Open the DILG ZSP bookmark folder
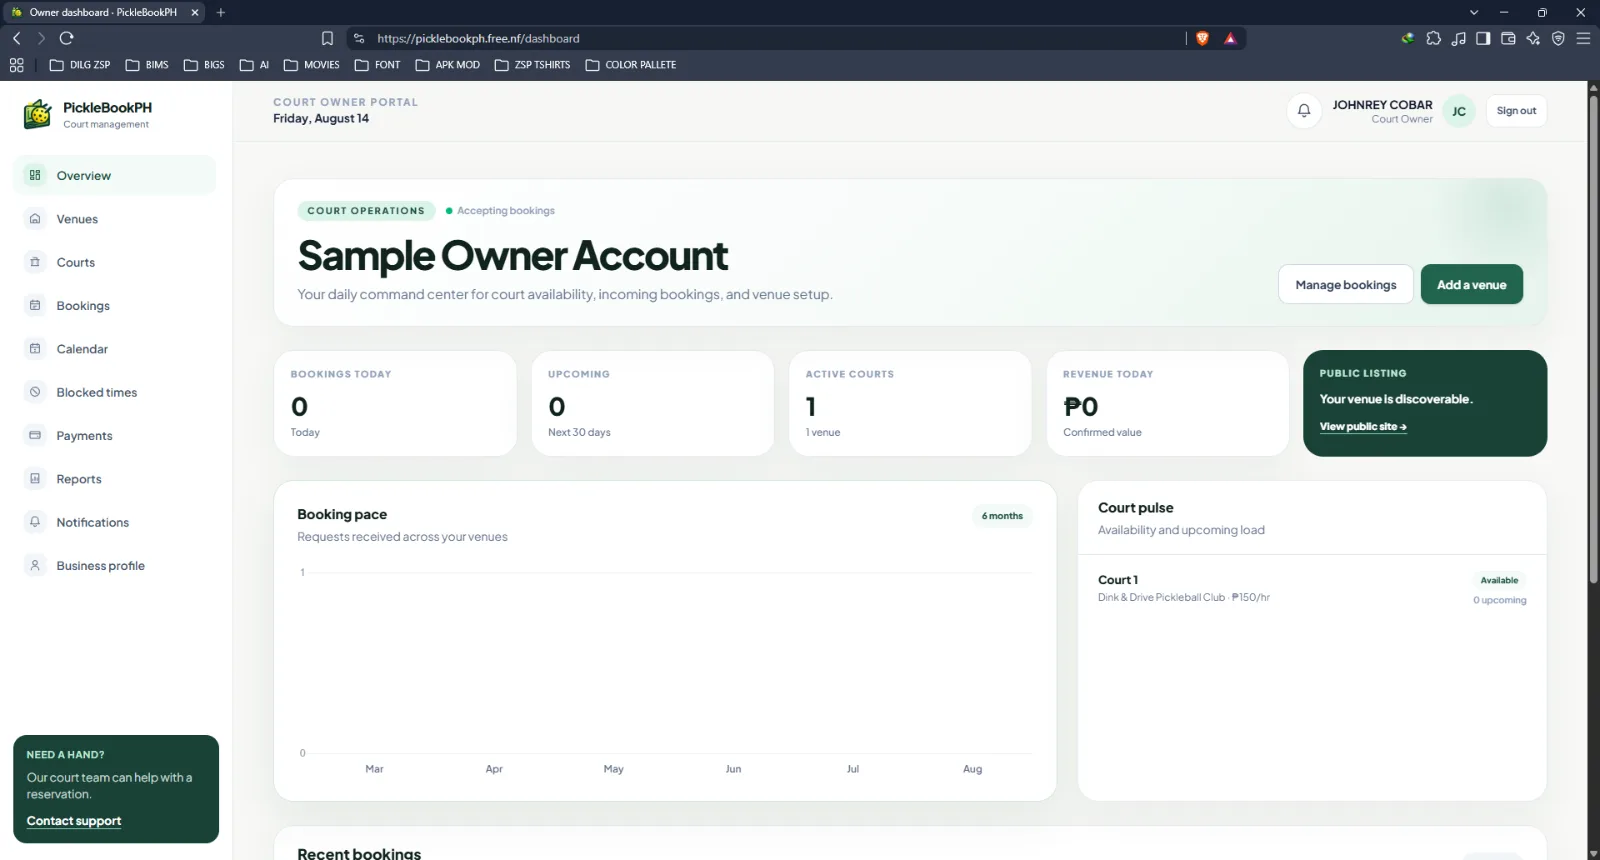 click(80, 65)
